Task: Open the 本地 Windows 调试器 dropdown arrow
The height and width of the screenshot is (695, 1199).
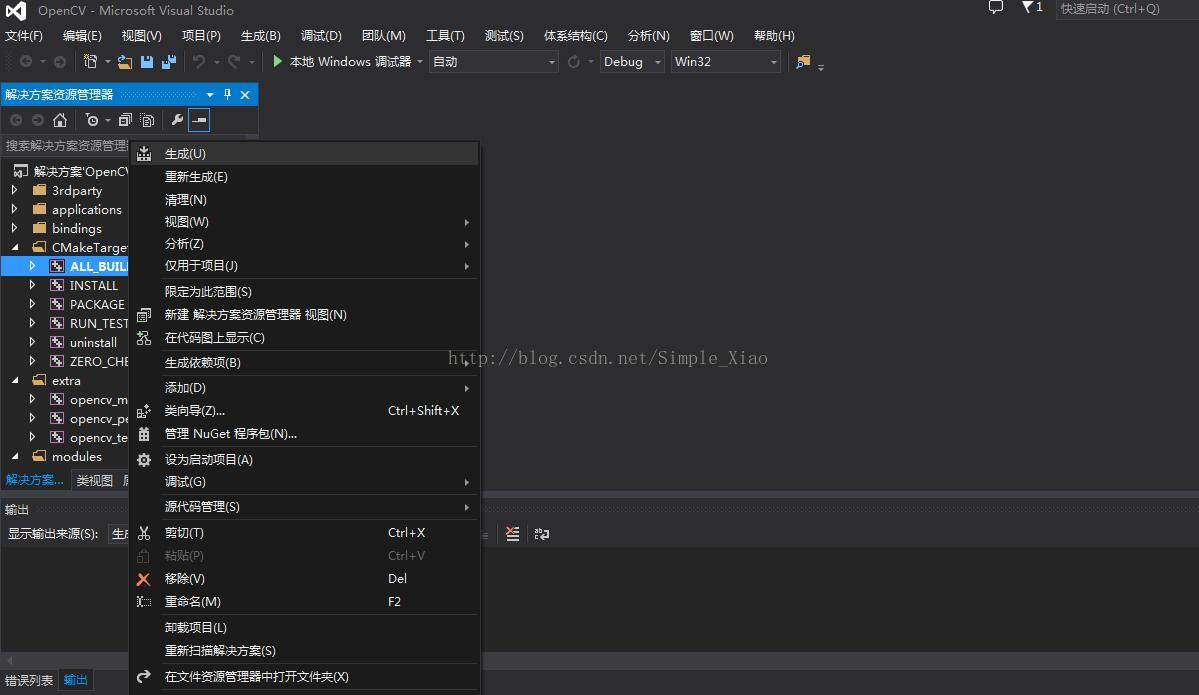Action: click(x=420, y=62)
